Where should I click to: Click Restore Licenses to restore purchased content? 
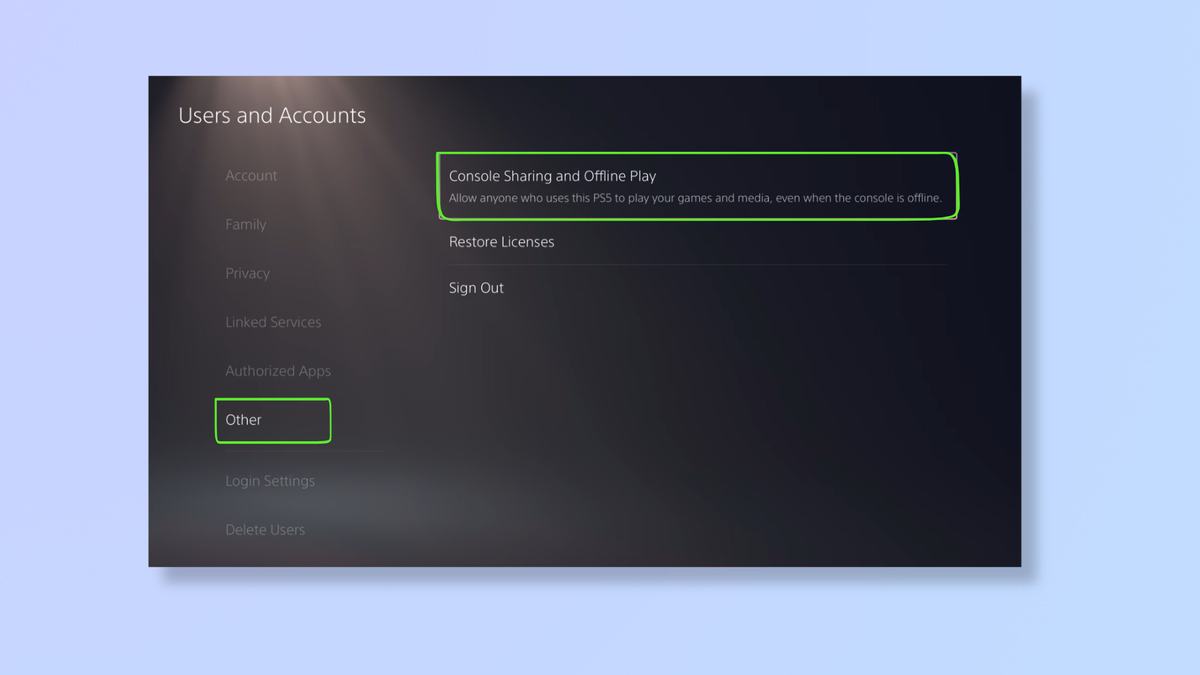coord(501,241)
